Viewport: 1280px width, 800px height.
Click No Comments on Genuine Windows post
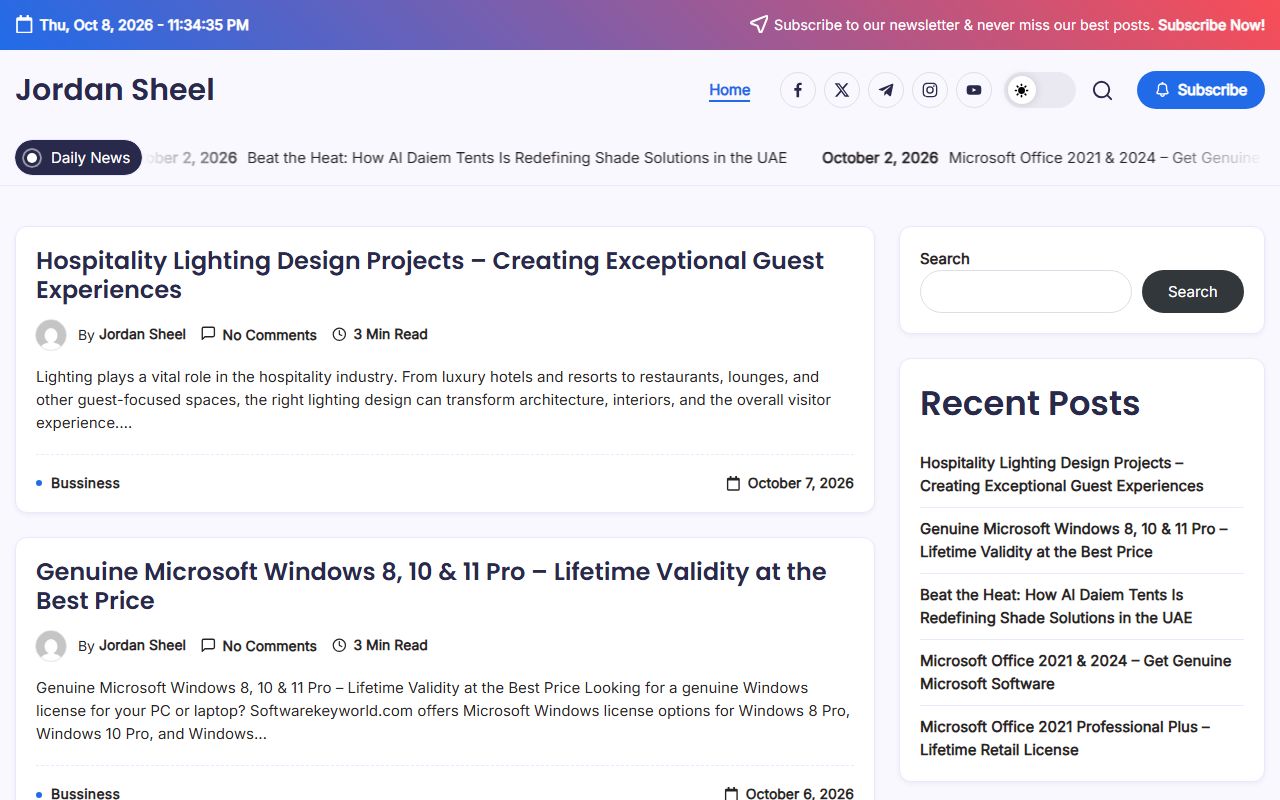269,646
